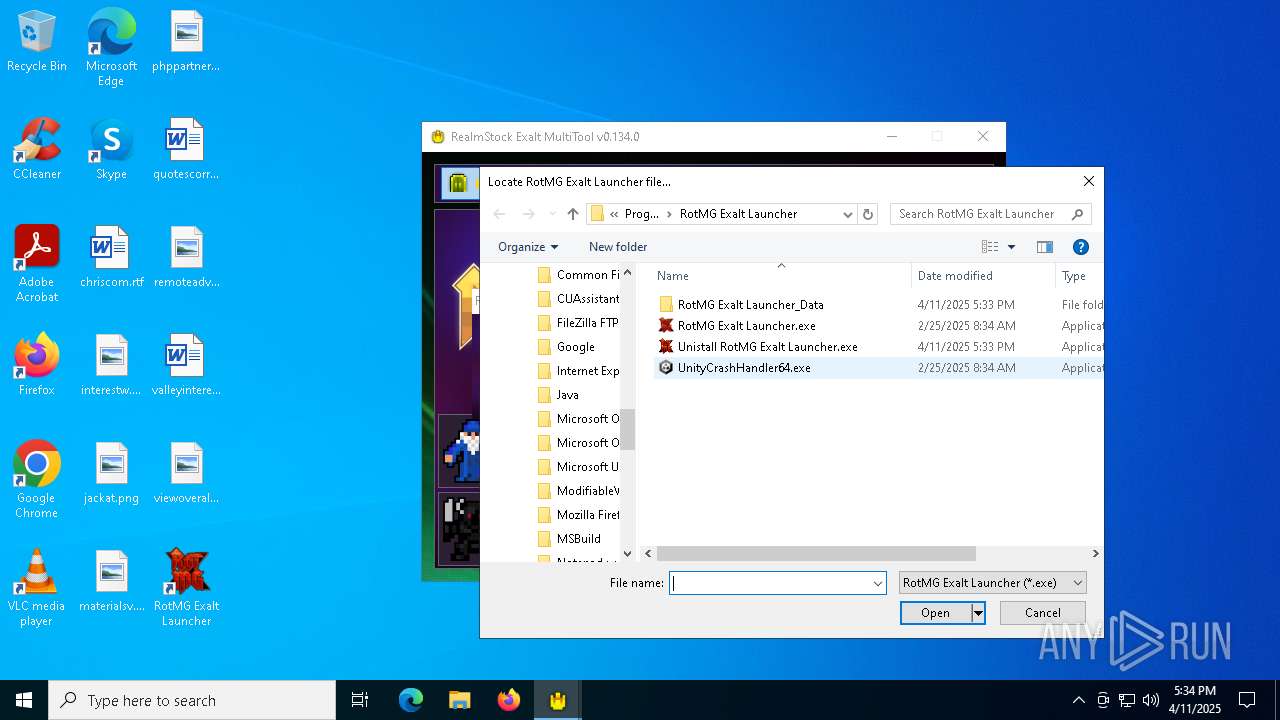
Task: Open the Firefox desktop shortcut
Action: [x=37, y=366]
